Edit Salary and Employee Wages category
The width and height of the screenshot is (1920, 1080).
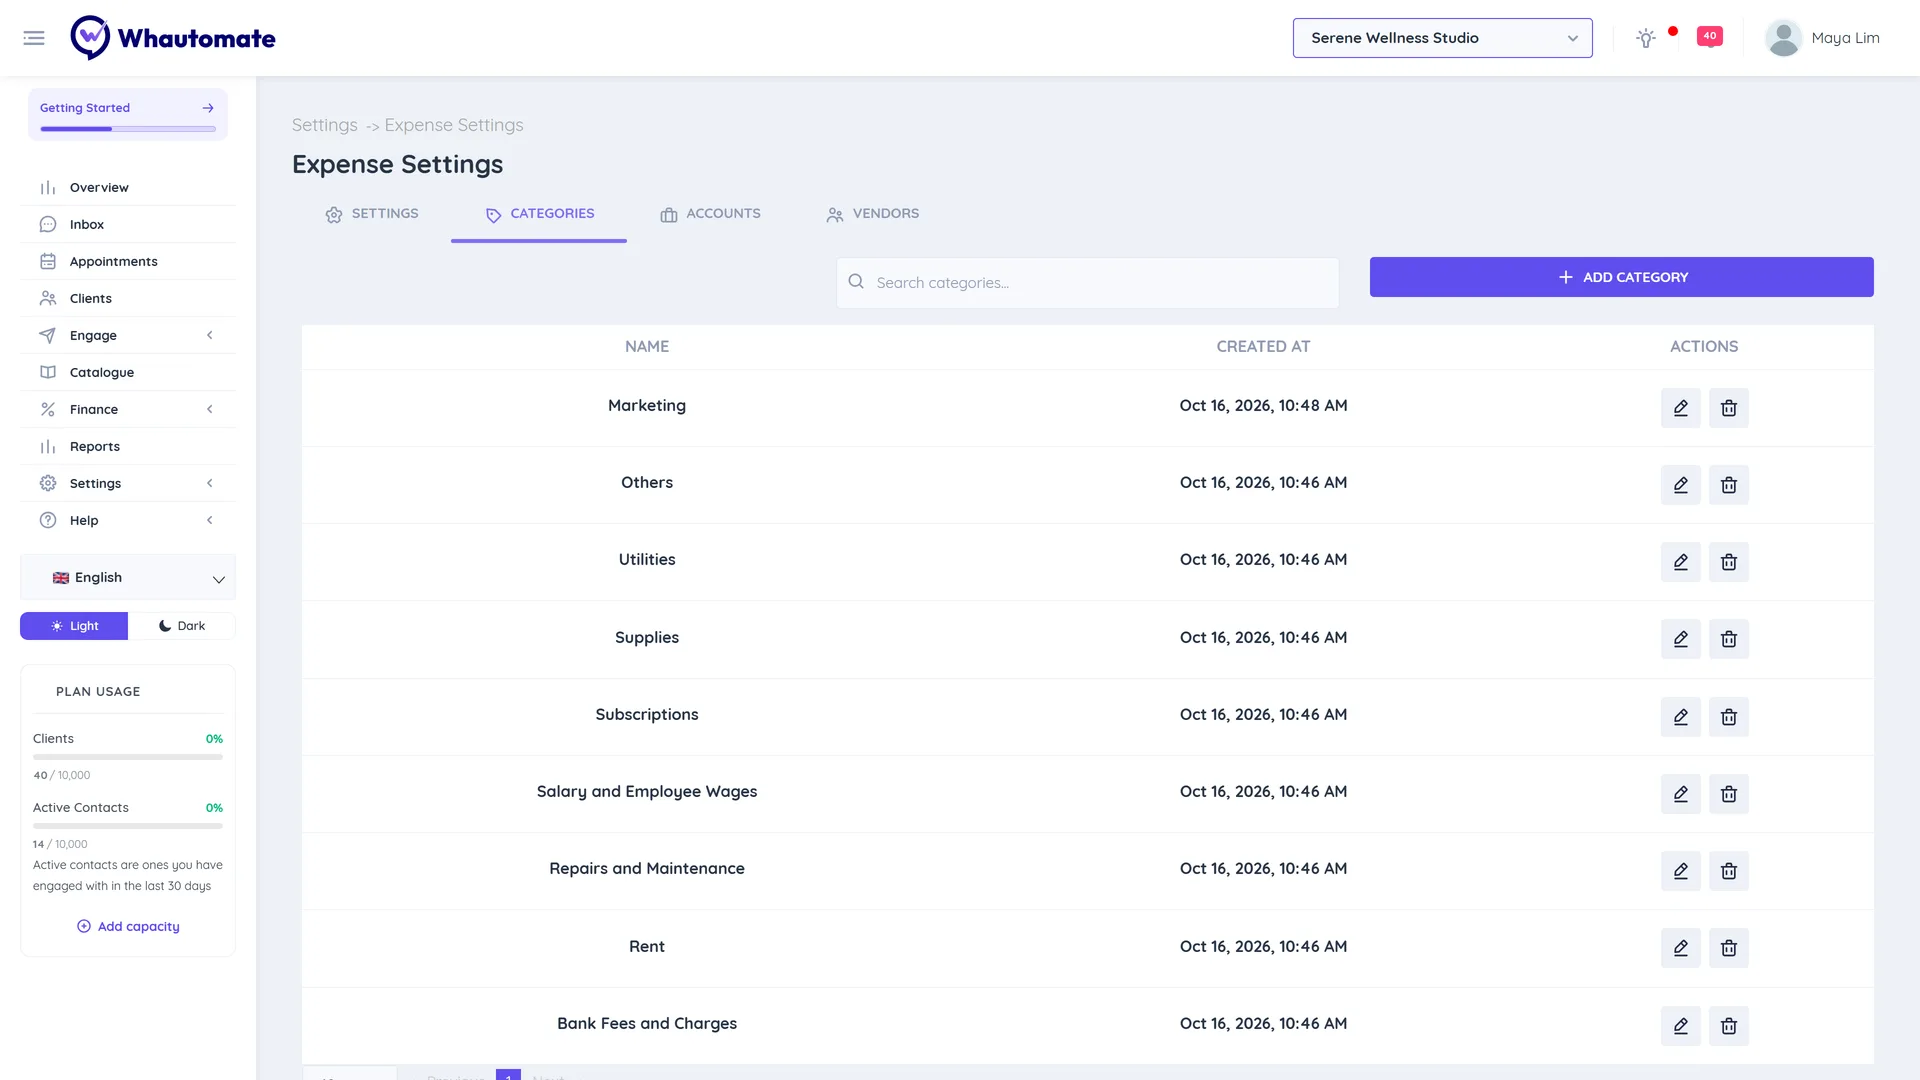coord(1681,794)
